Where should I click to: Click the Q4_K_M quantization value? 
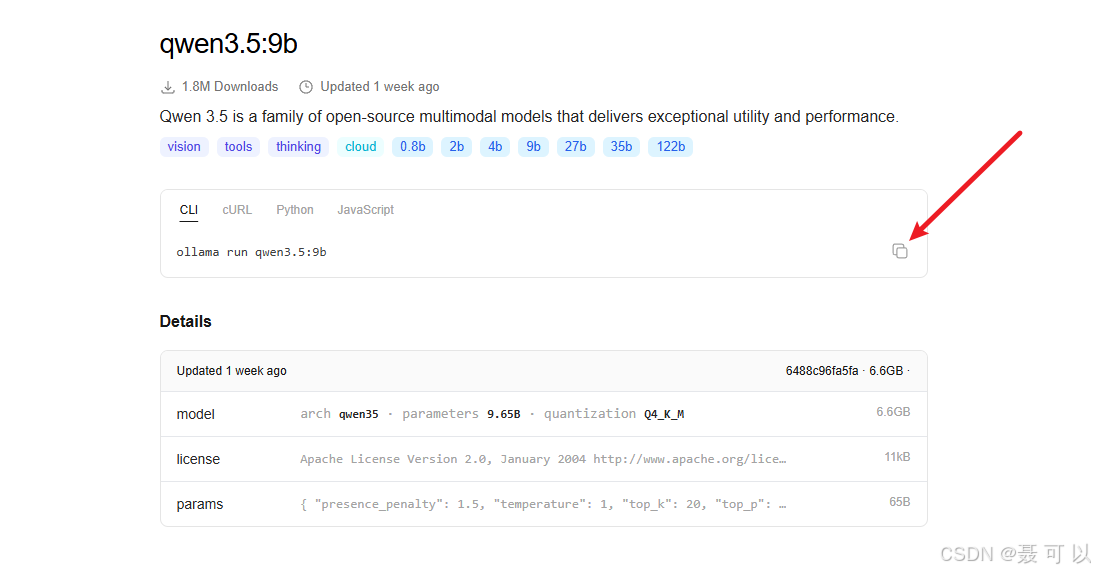pyautogui.click(x=664, y=414)
